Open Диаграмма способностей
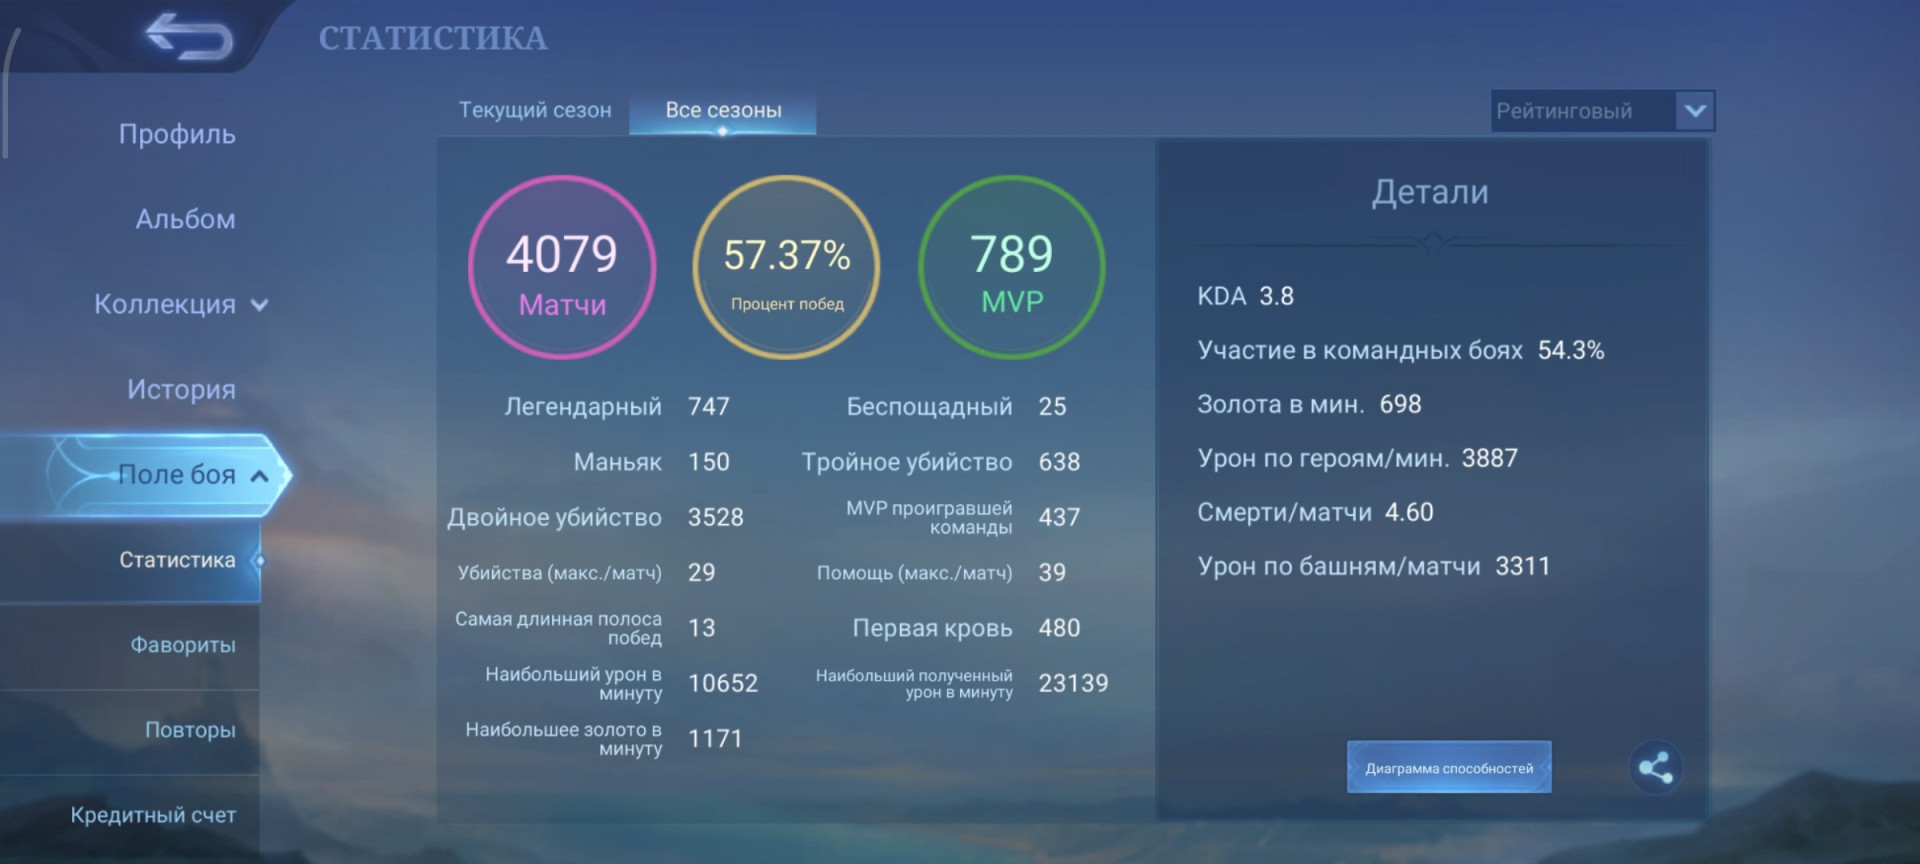This screenshot has height=864, width=1920. (1449, 767)
